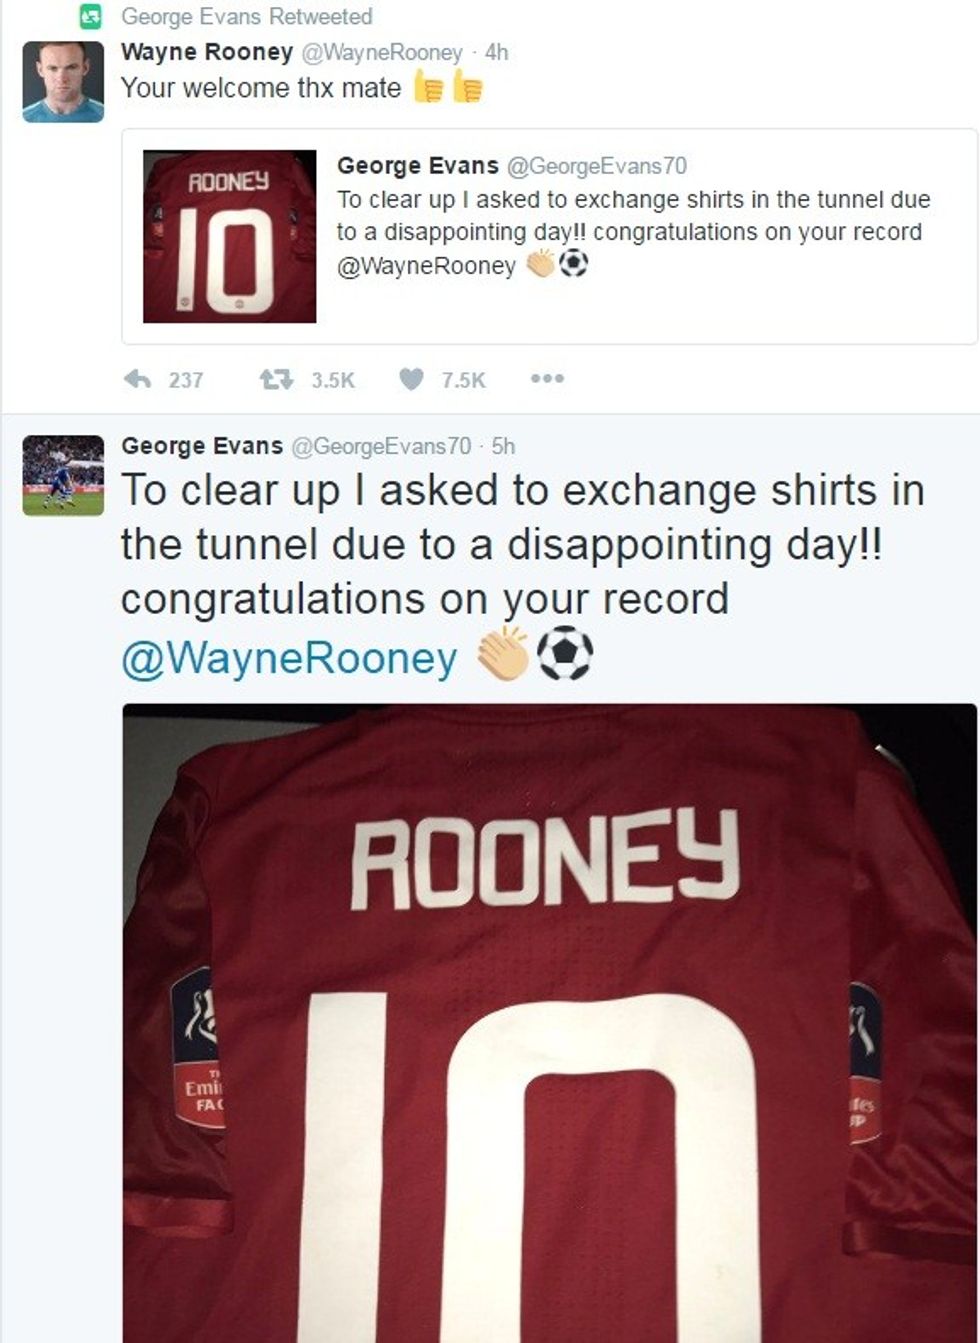Click the large blue @WayneRooney mention

(x=289, y=657)
